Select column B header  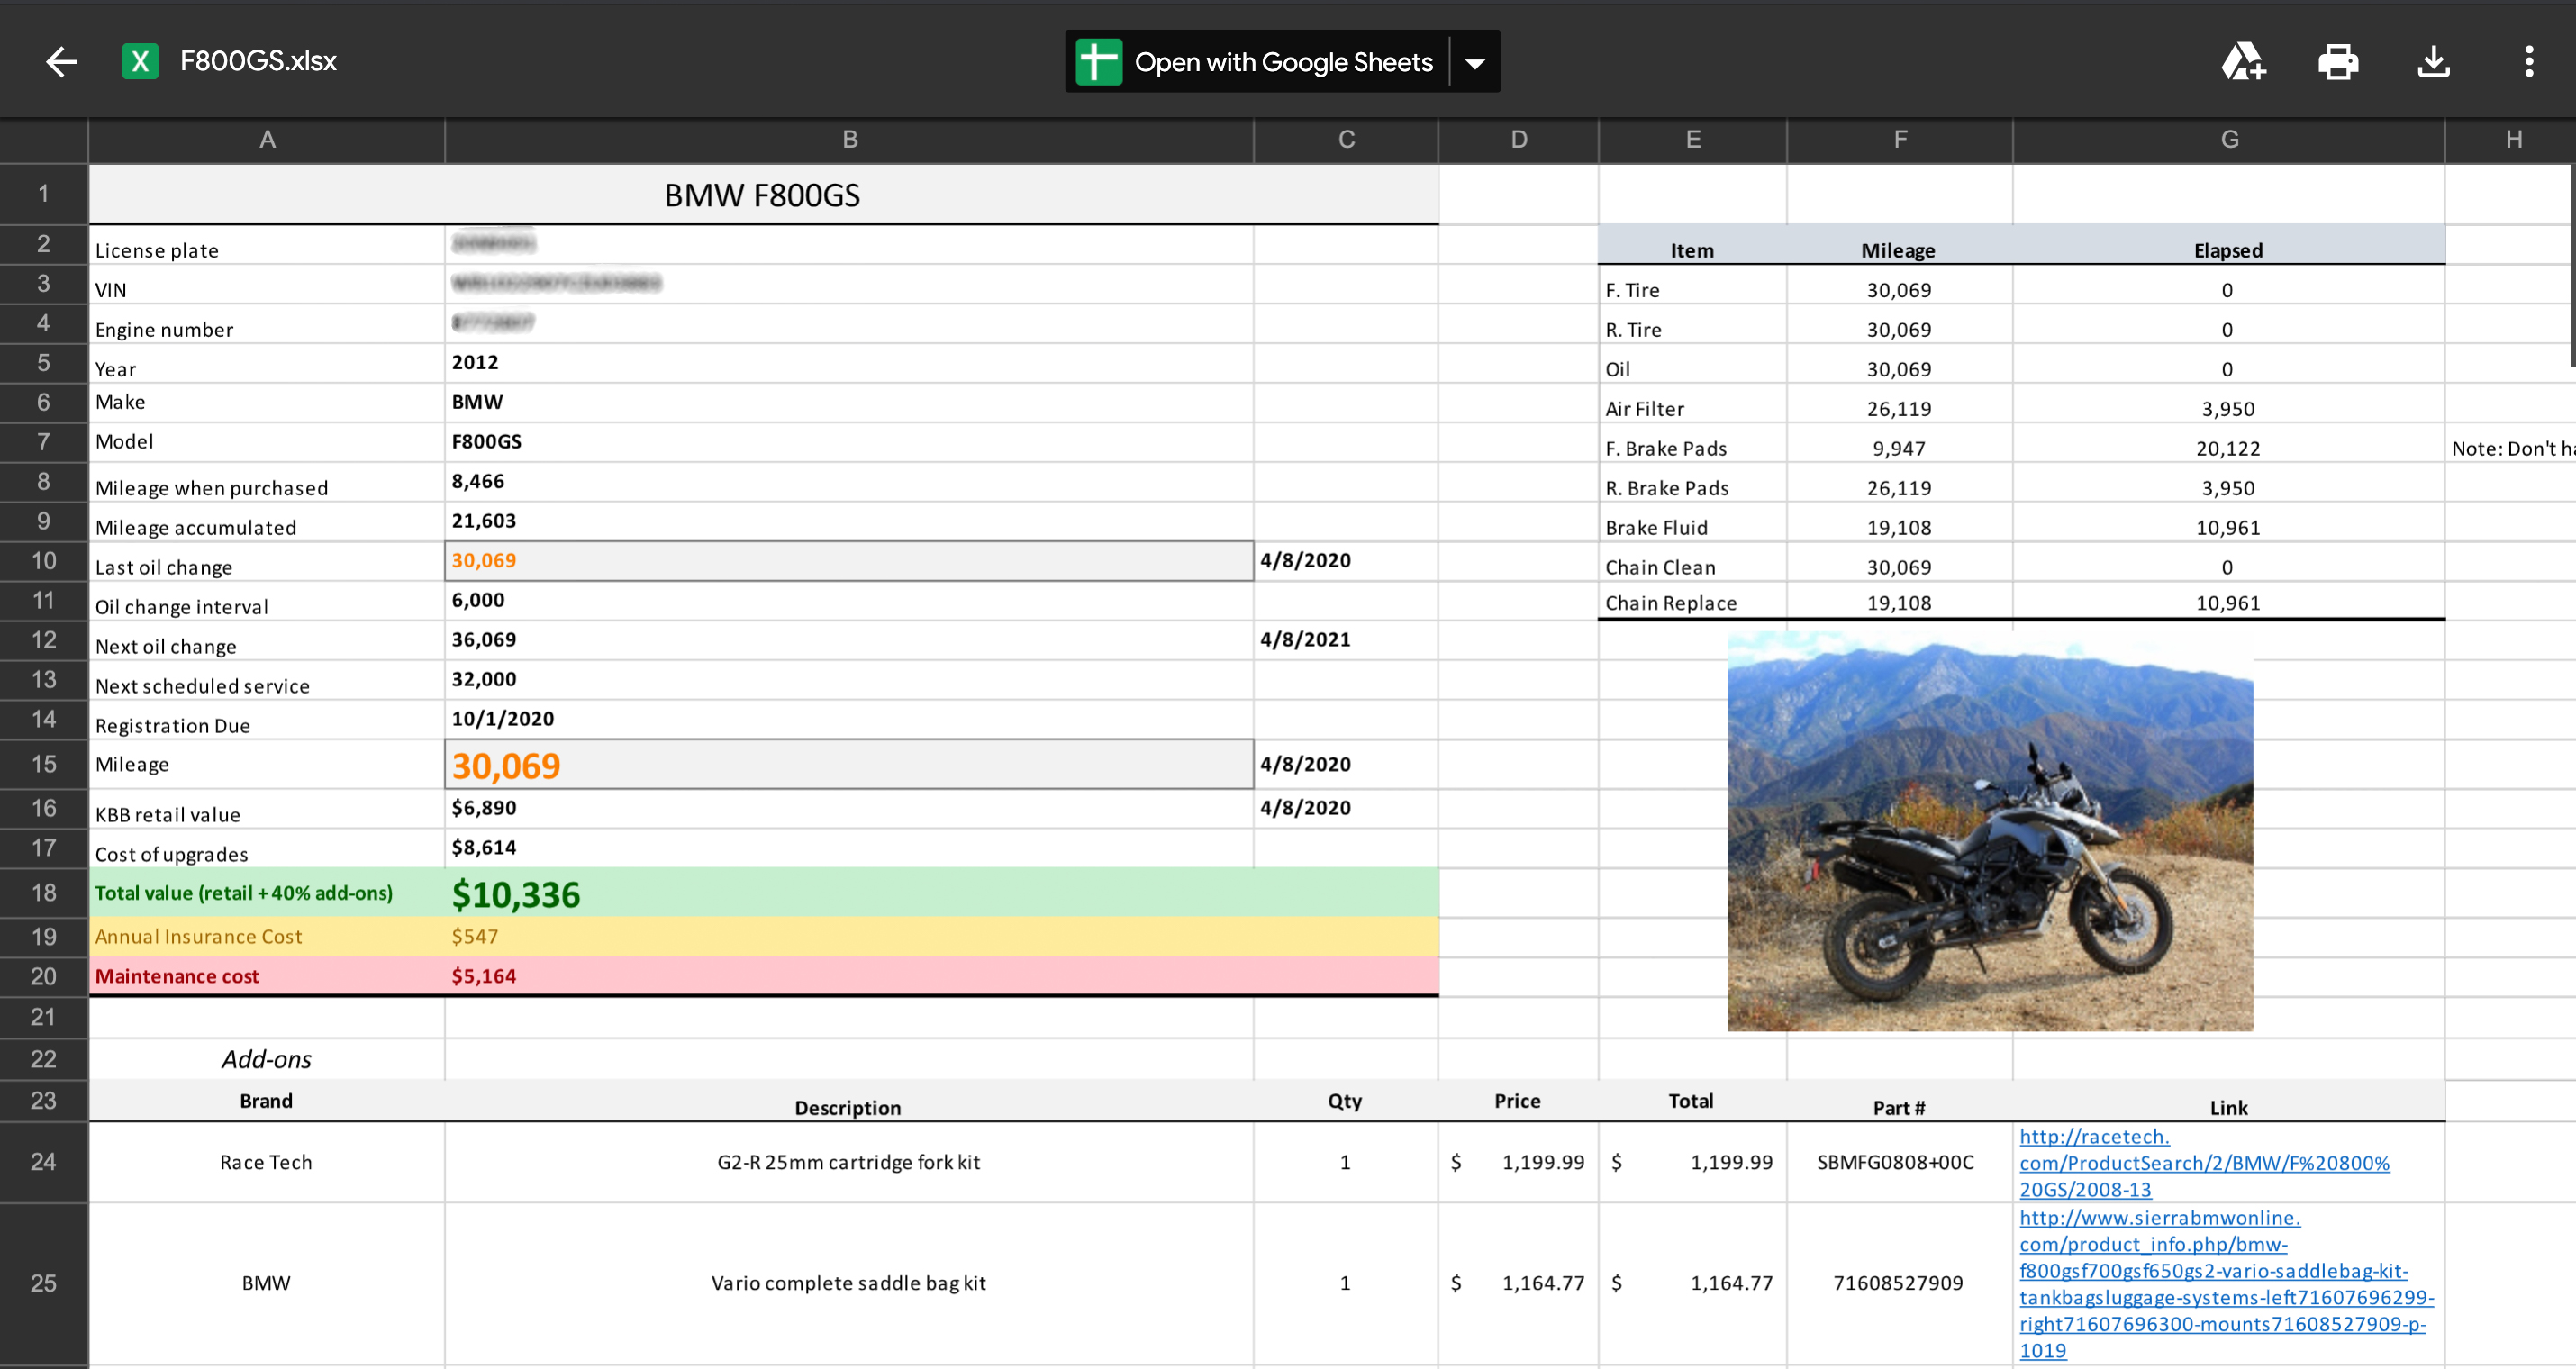click(849, 140)
